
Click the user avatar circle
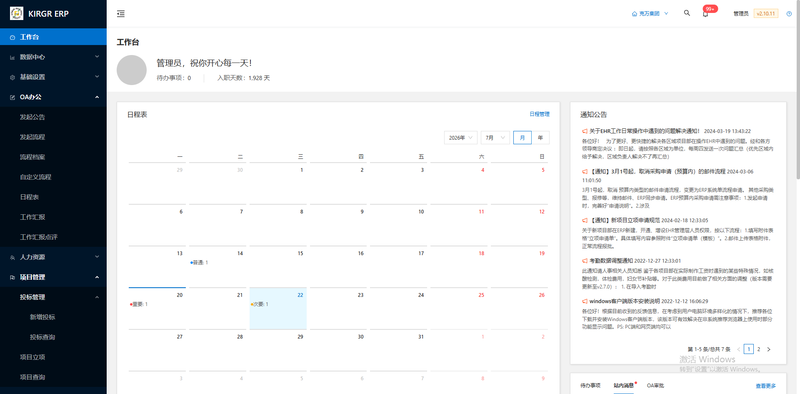[132, 70]
